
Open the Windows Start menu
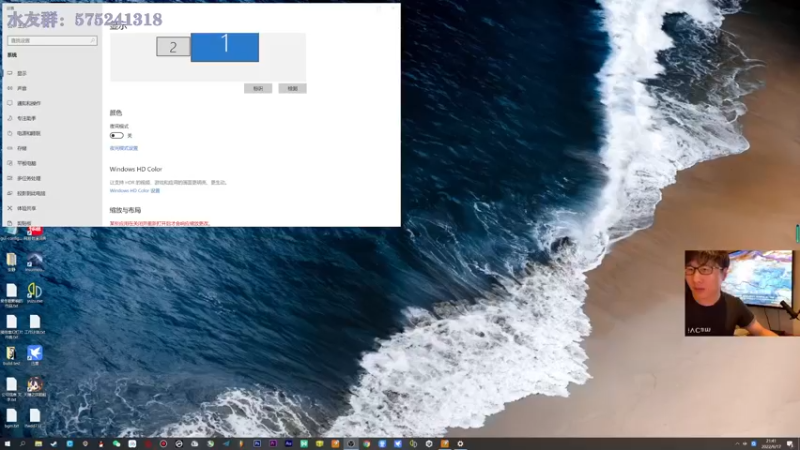click(7, 444)
